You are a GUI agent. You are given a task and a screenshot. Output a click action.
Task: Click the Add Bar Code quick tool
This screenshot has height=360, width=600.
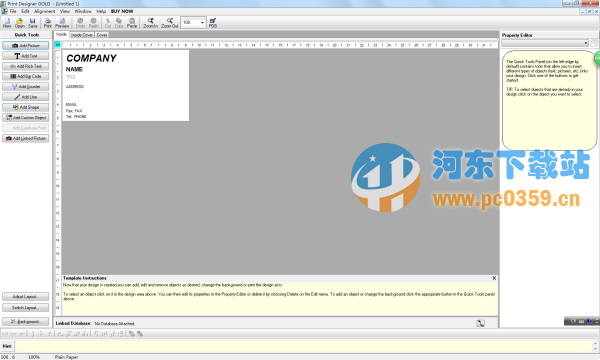point(26,77)
